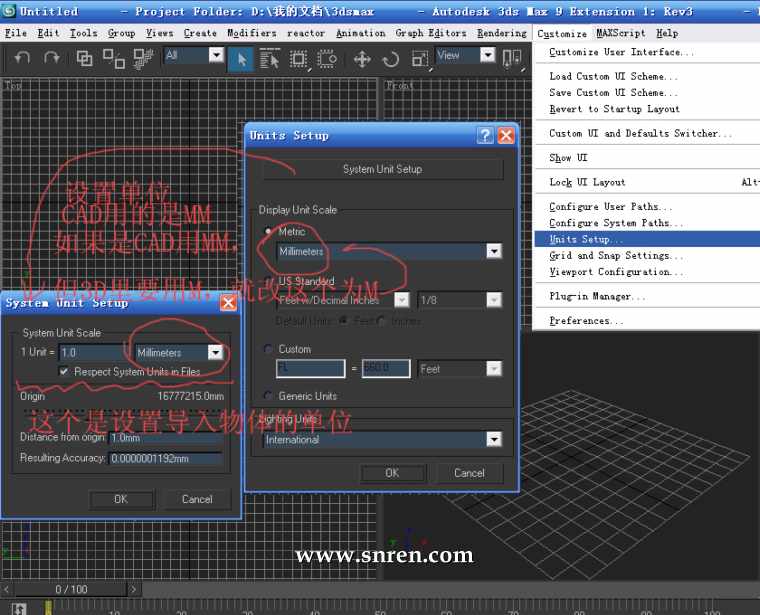Click the Undo arrow in the main toolbar
Viewport: 760px width, 615px height.
coord(22,58)
